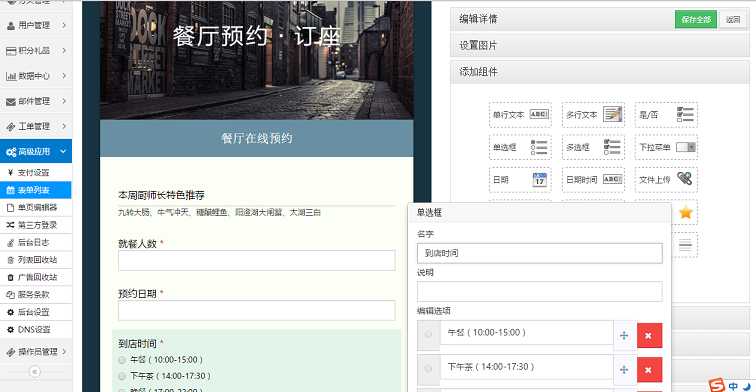Click the 餐厅预约·订座 banner image
The image size is (756, 392).
pyautogui.click(x=256, y=59)
